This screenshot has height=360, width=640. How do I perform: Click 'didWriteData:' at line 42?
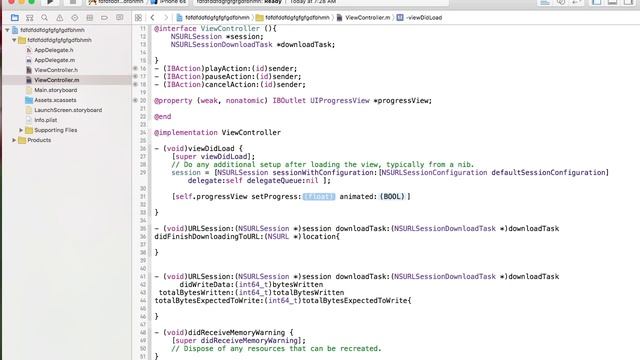coord(207,284)
